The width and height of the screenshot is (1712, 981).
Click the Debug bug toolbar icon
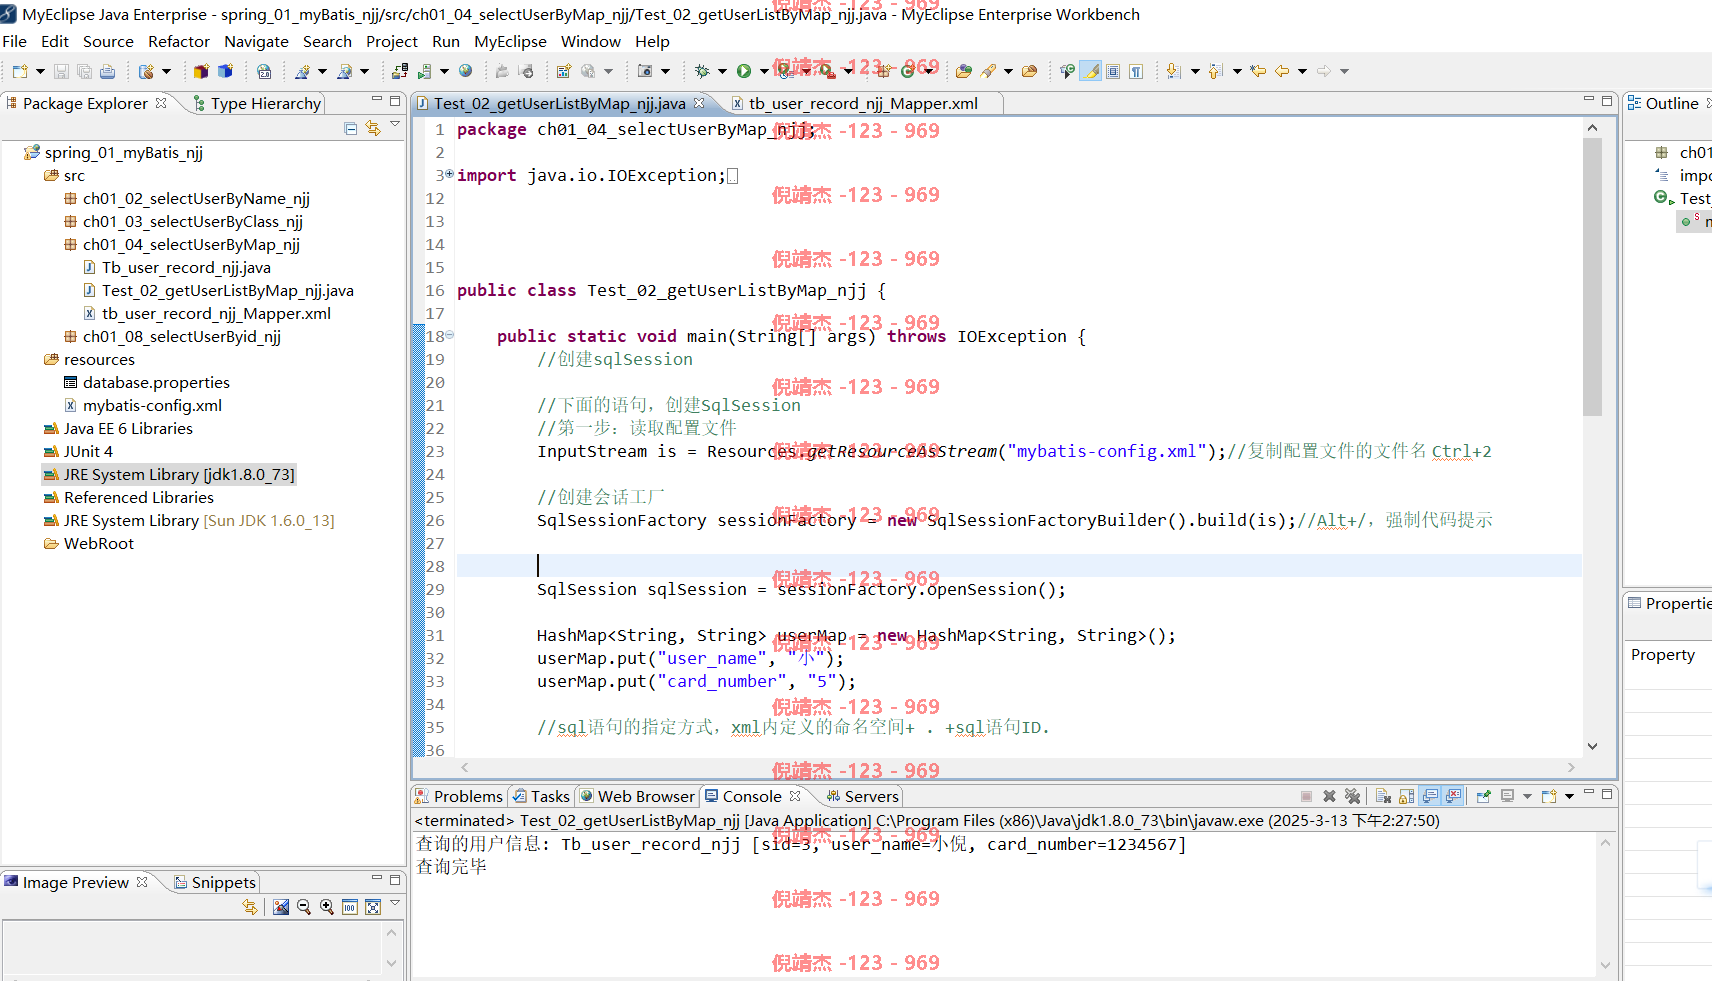[702, 71]
